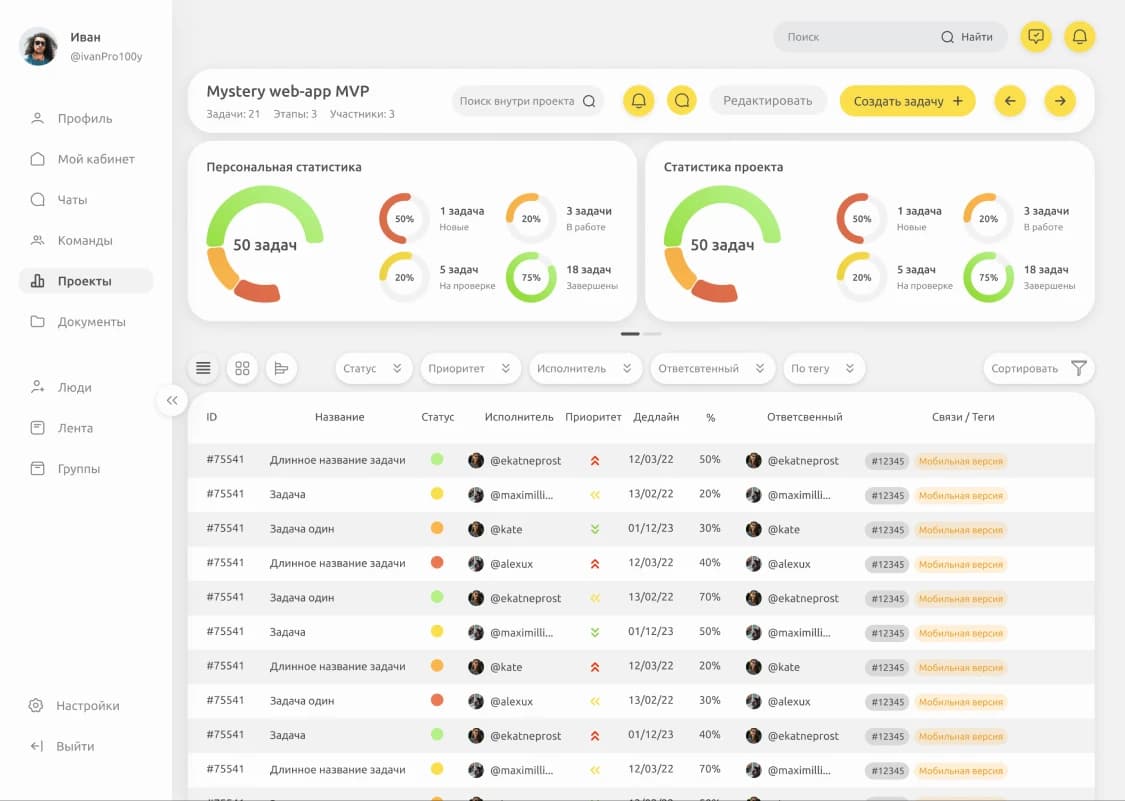The height and width of the screenshot is (801, 1125).
Task: Open the messages icon in the top bar
Action: point(1036,37)
